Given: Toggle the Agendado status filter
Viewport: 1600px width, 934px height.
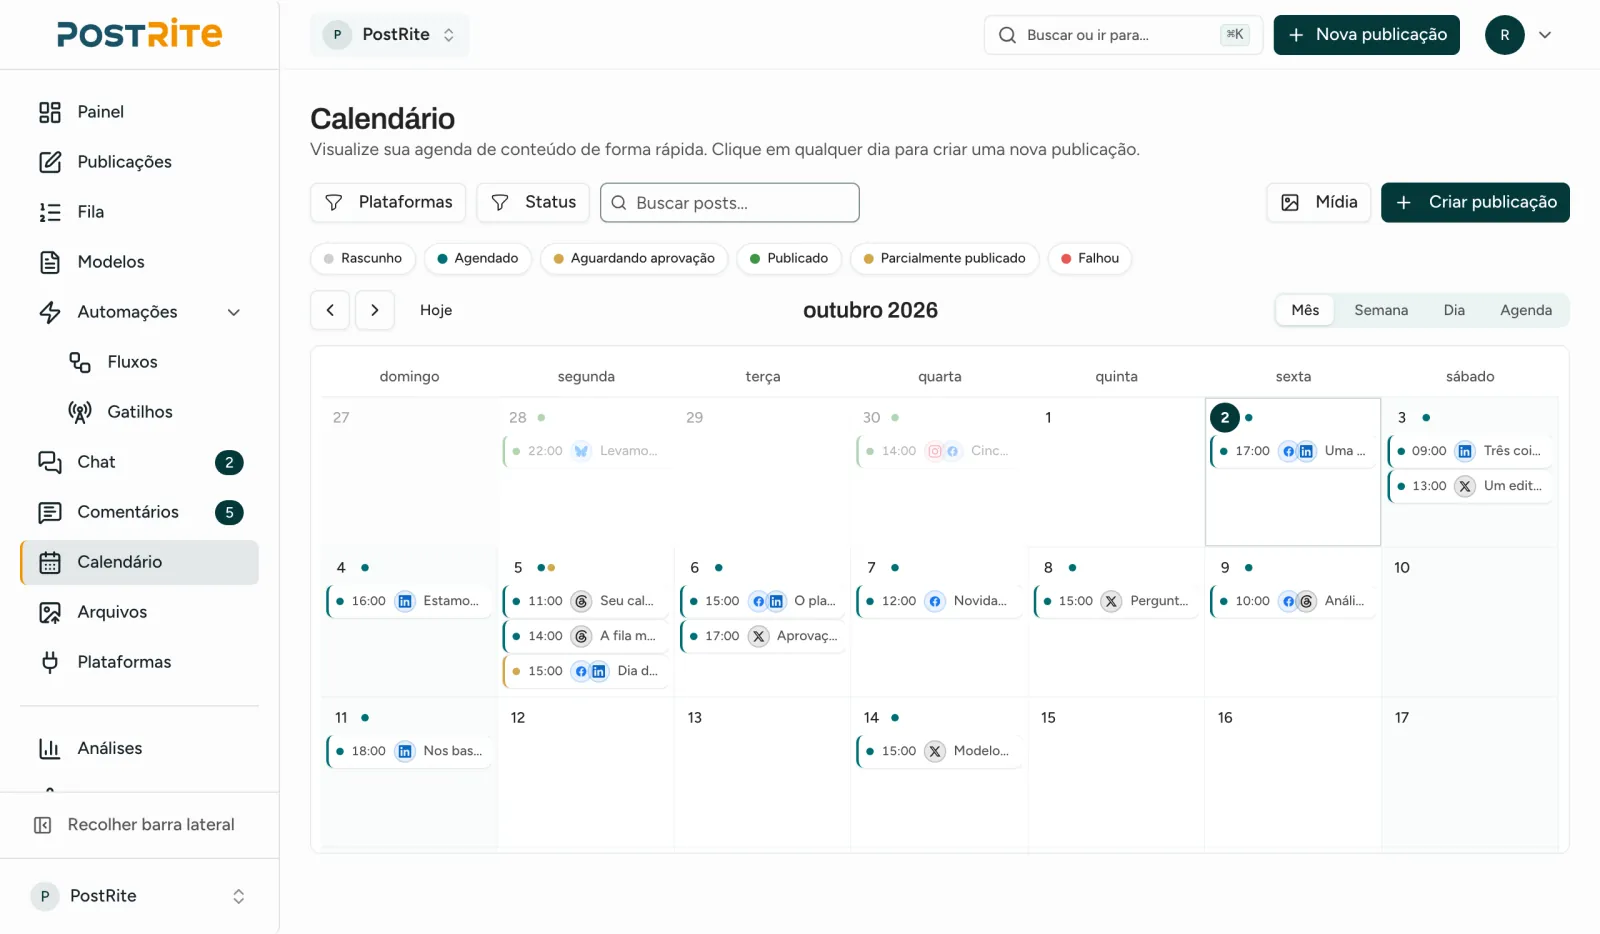Looking at the screenshot, I should 477,258.
